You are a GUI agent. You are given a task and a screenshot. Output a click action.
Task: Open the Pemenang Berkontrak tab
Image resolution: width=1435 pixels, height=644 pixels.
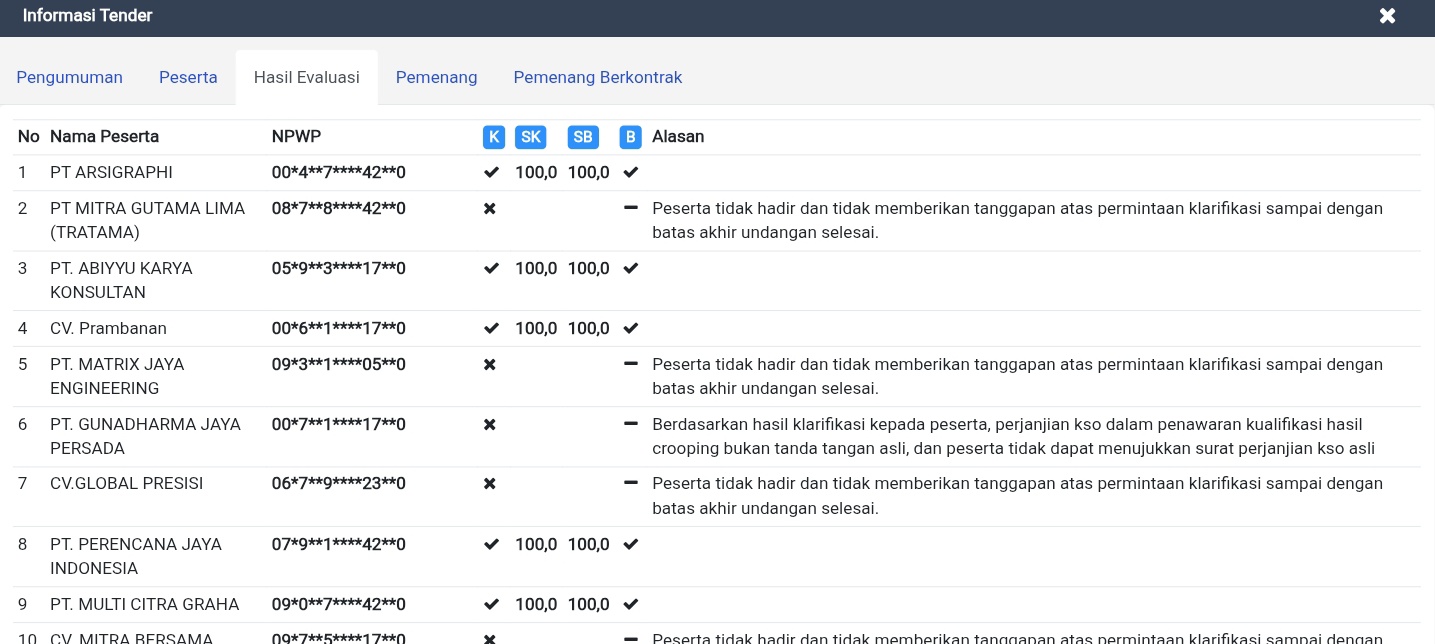[597, 78]
